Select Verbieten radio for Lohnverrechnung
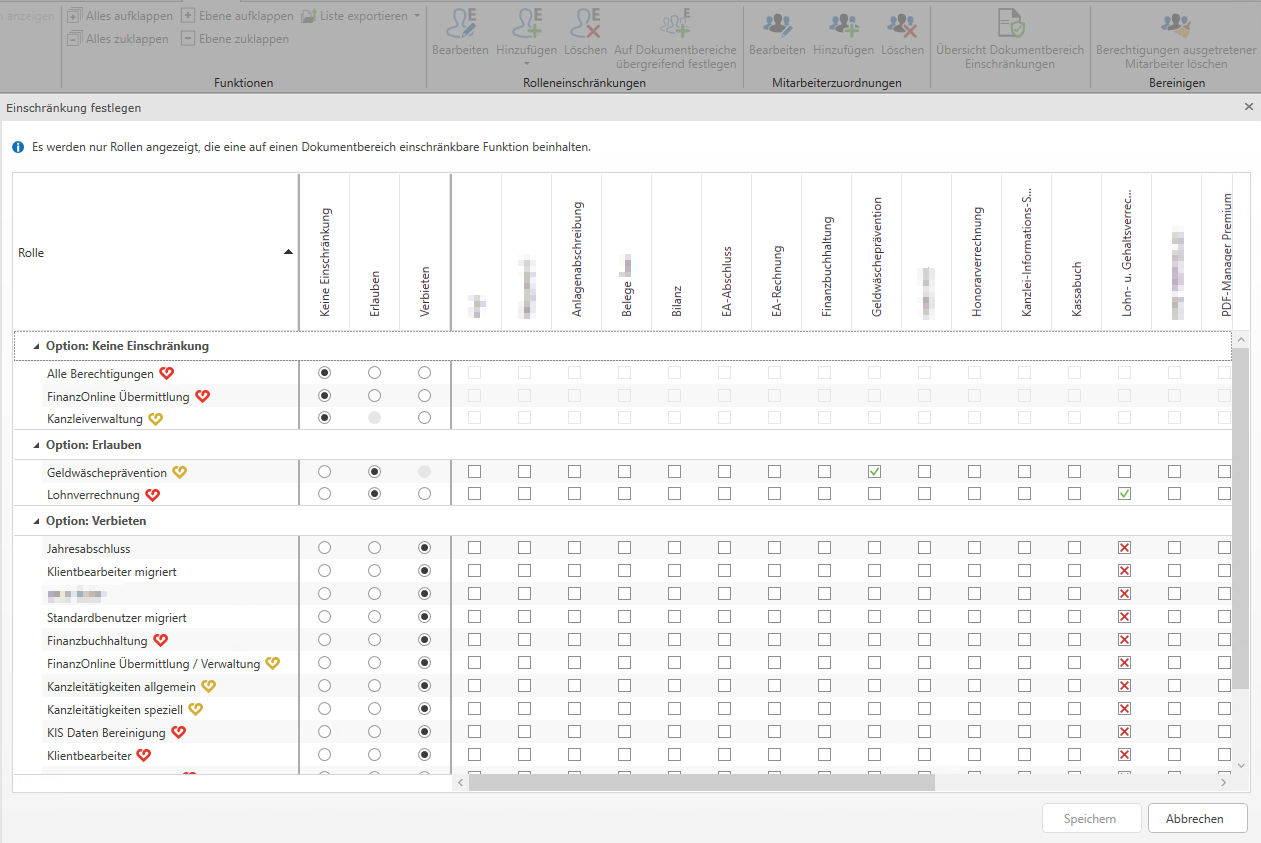 (424, 494)
